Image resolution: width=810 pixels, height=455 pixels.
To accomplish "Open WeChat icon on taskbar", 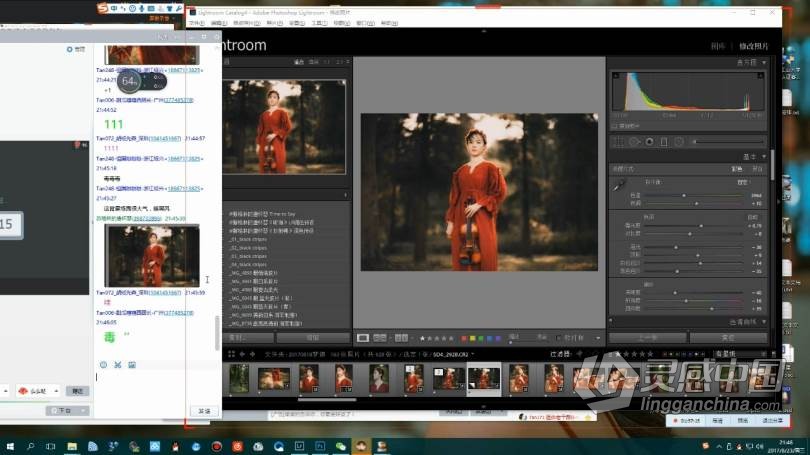I will click(x=340, y=446).
